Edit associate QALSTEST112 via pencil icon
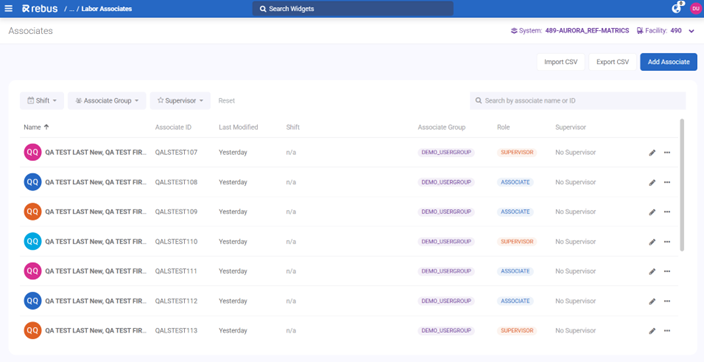 (x=652, y=301)
